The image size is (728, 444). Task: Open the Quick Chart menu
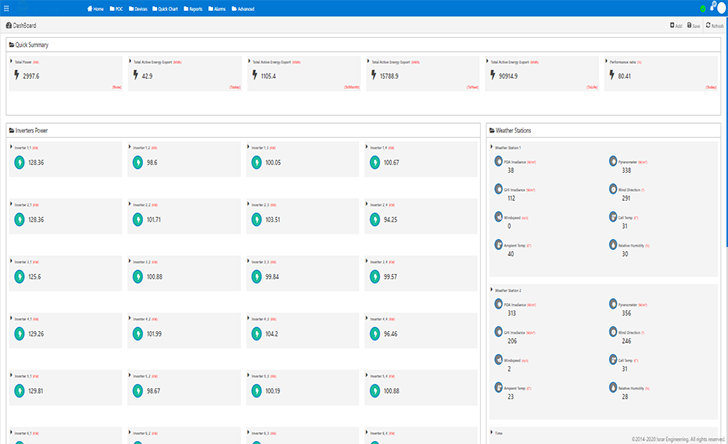[165, 9]
